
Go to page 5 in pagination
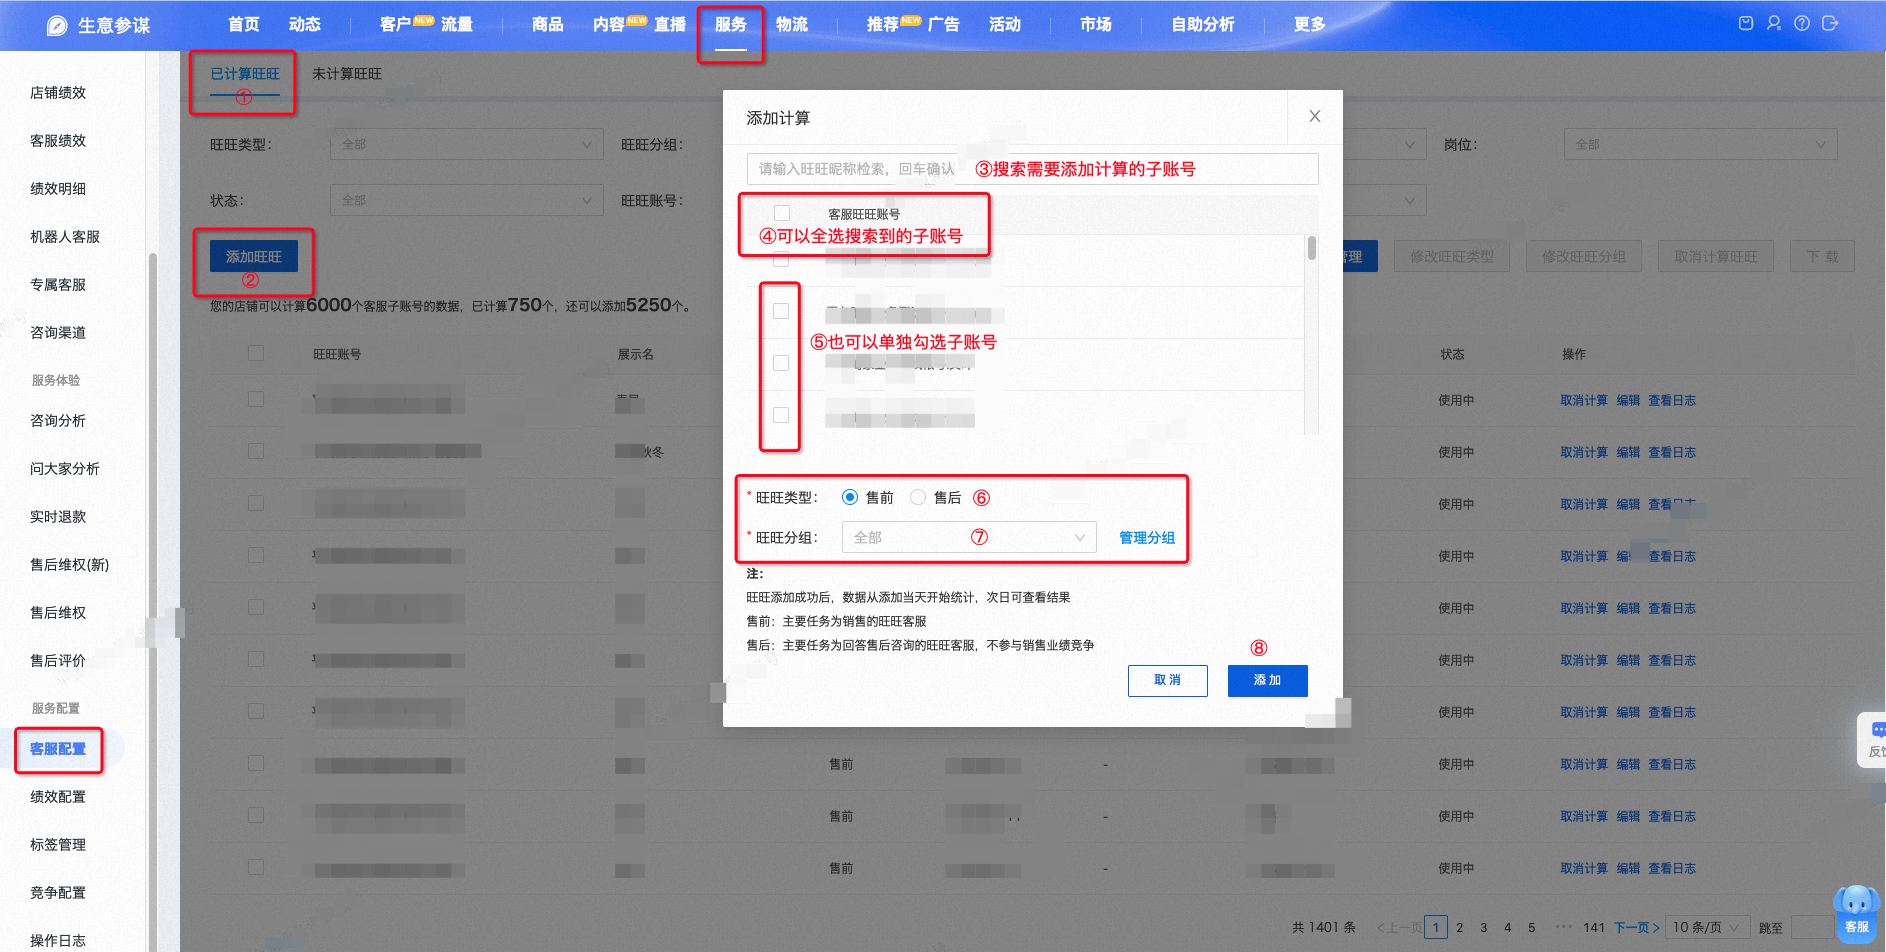(1532, 928)
